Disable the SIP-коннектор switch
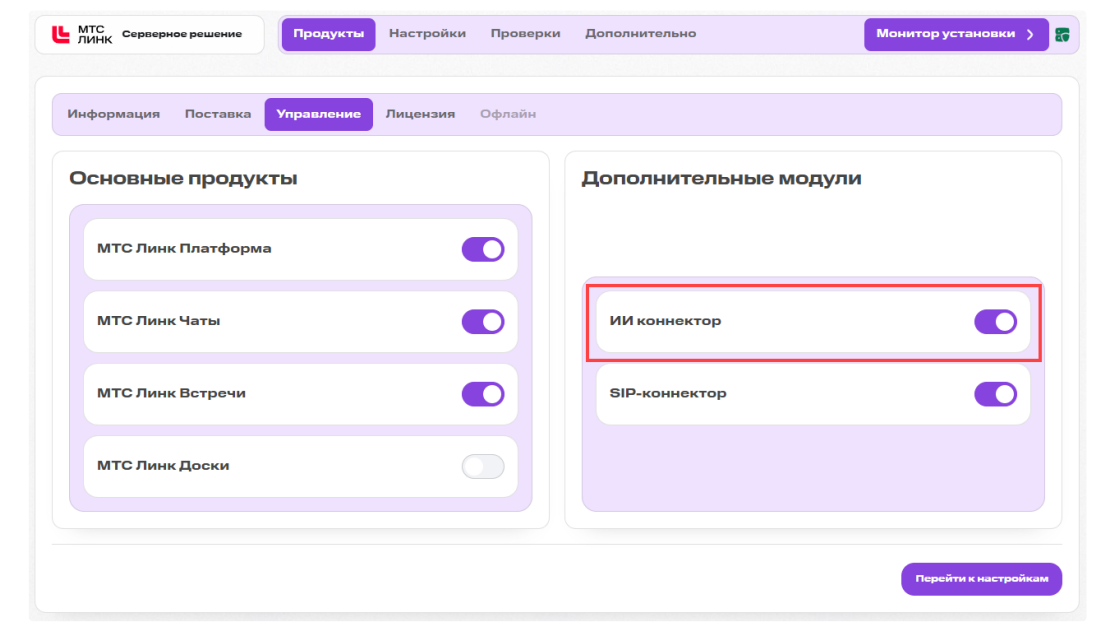 click(996, 394)
